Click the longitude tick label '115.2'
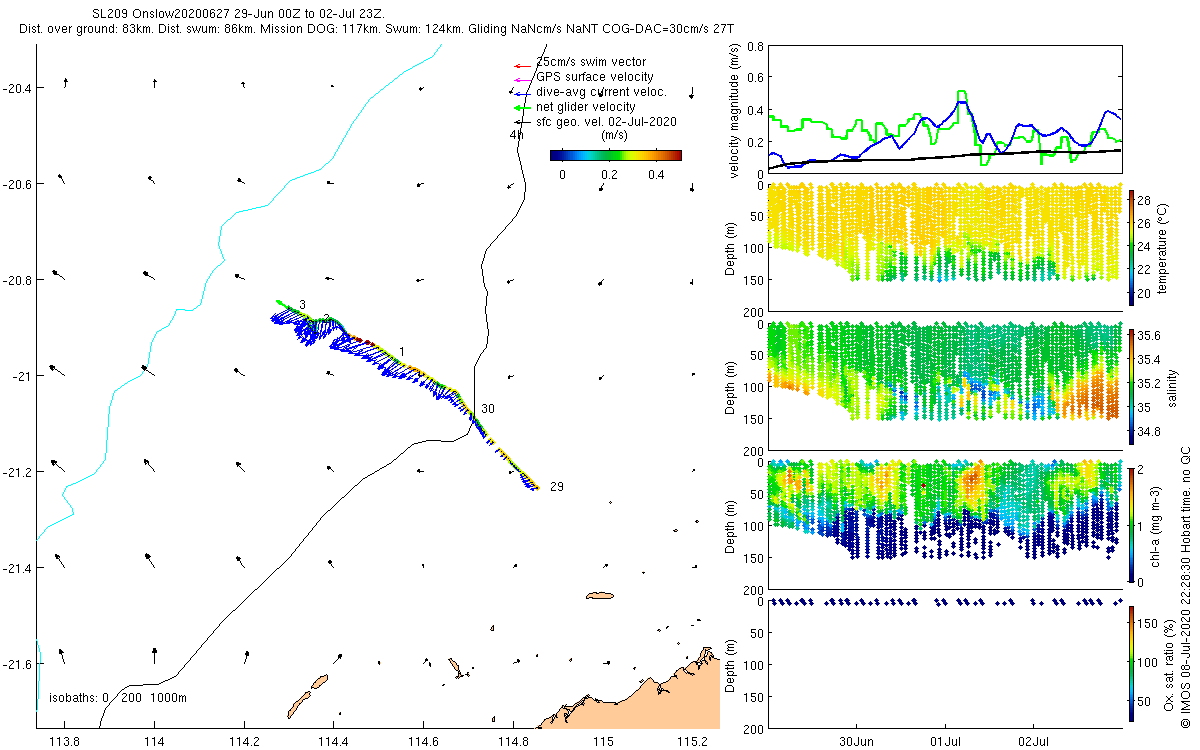This screenshot has width=1200, height=750. coord(692,742)
